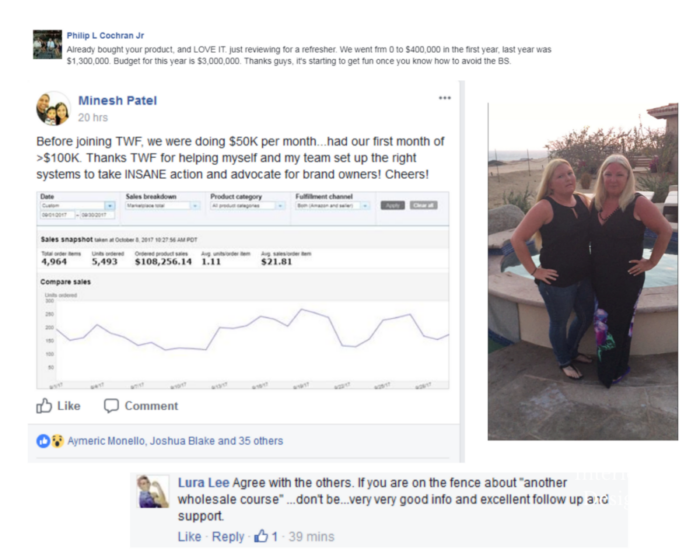Open the three-dot options menu on post

click(x=445, y=98)
